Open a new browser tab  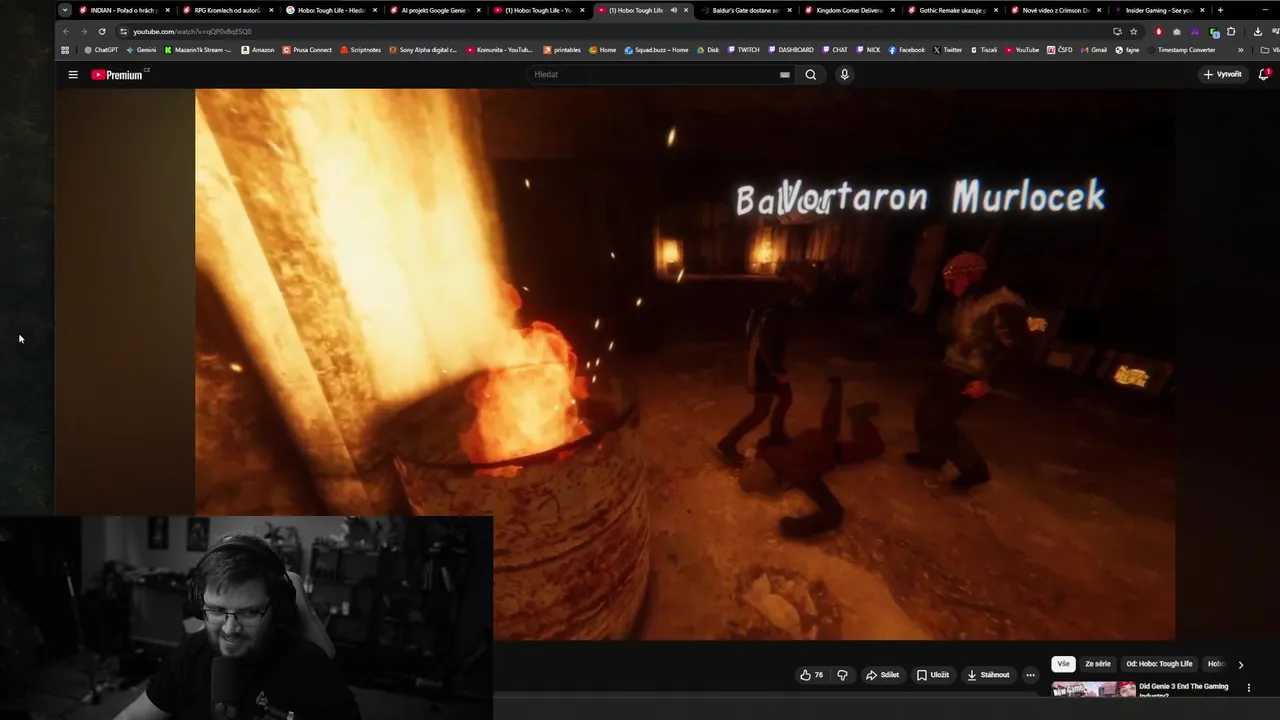[x=1220, y=10]
